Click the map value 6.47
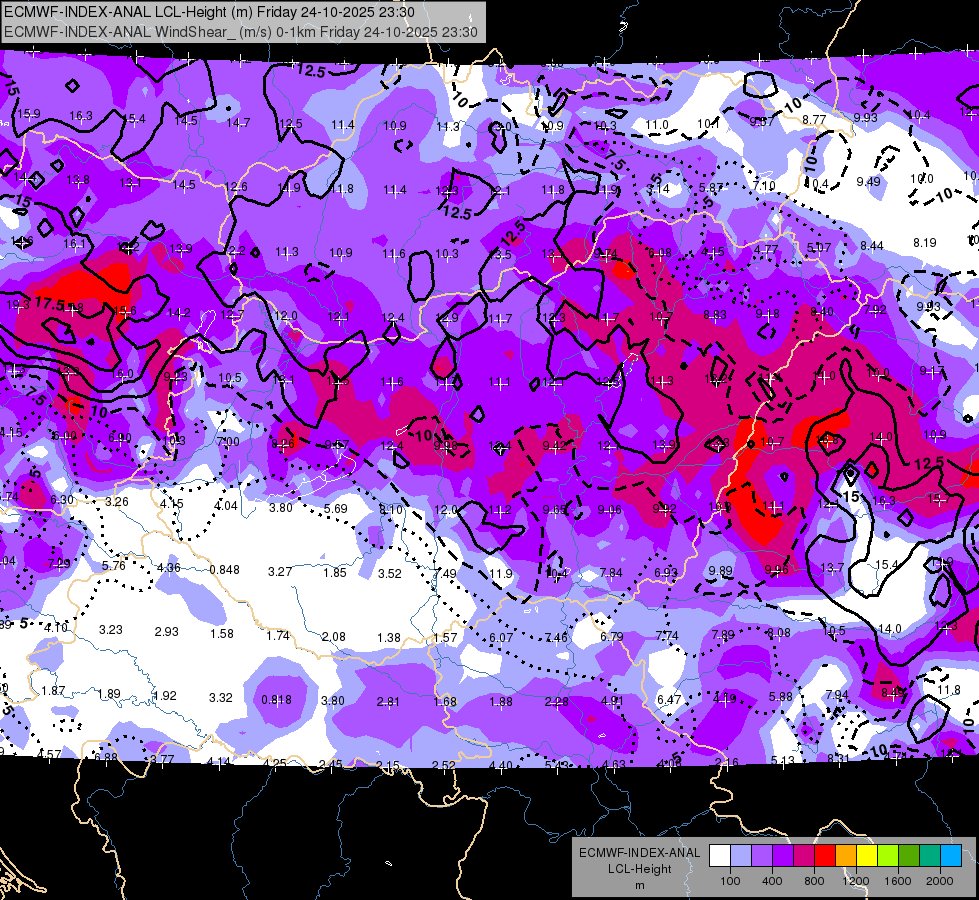Viewport: 979px width, 900px height. (669, 700)
